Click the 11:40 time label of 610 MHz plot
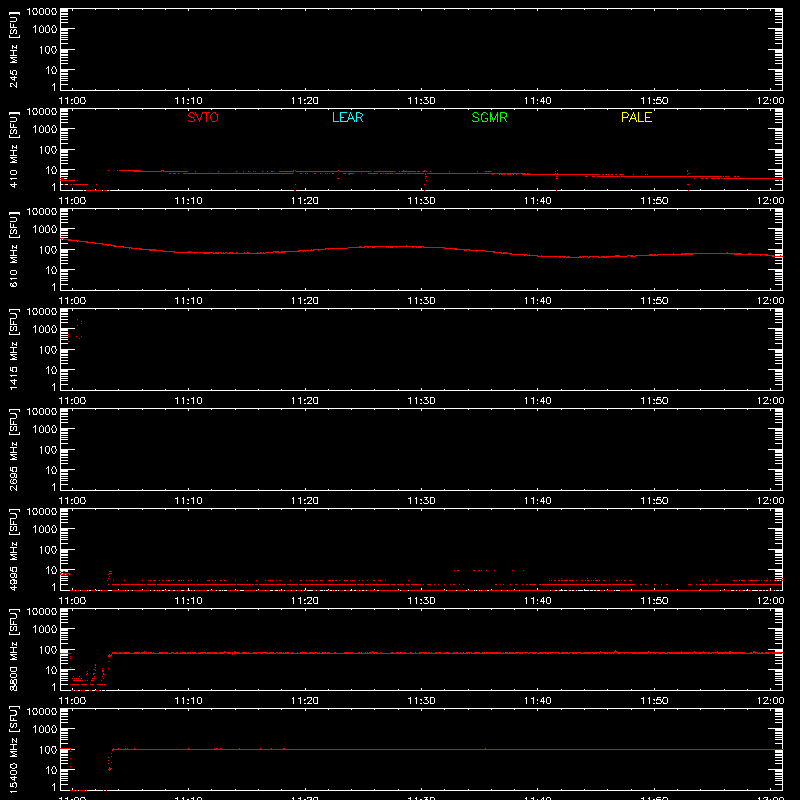The image size is (800, 800). click(538, 301)
